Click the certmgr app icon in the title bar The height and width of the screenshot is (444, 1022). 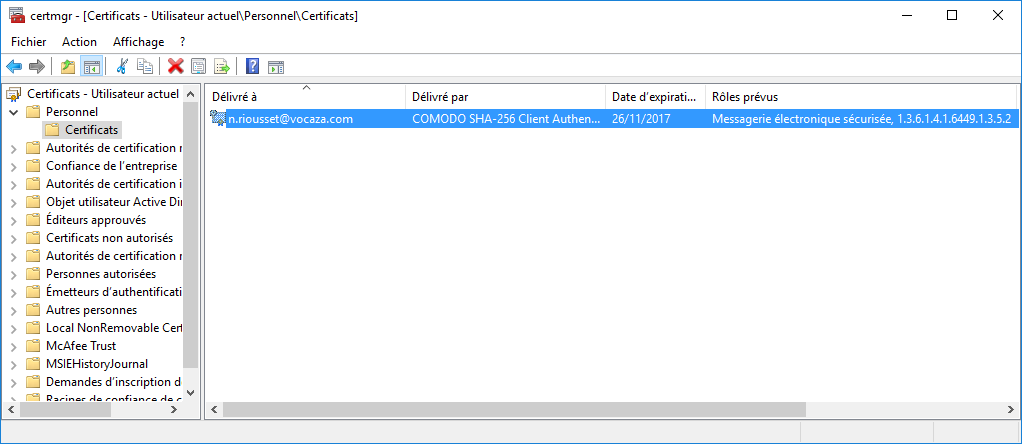[17, 16]
